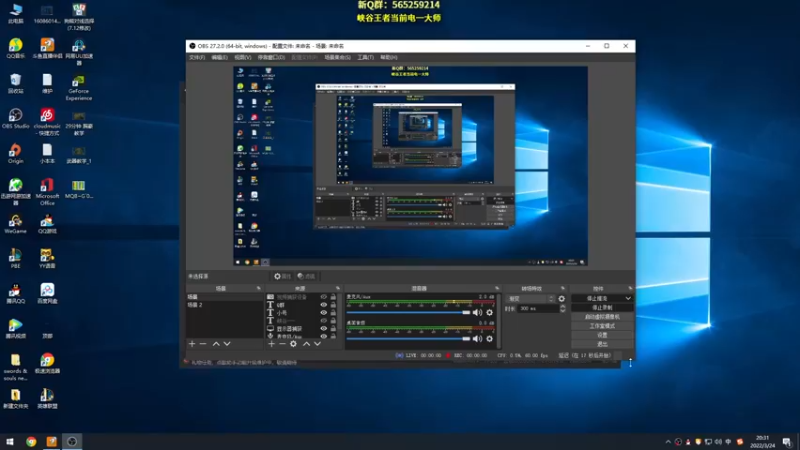
Task: Open 工具(T) menu
Action: coord(365,57)
